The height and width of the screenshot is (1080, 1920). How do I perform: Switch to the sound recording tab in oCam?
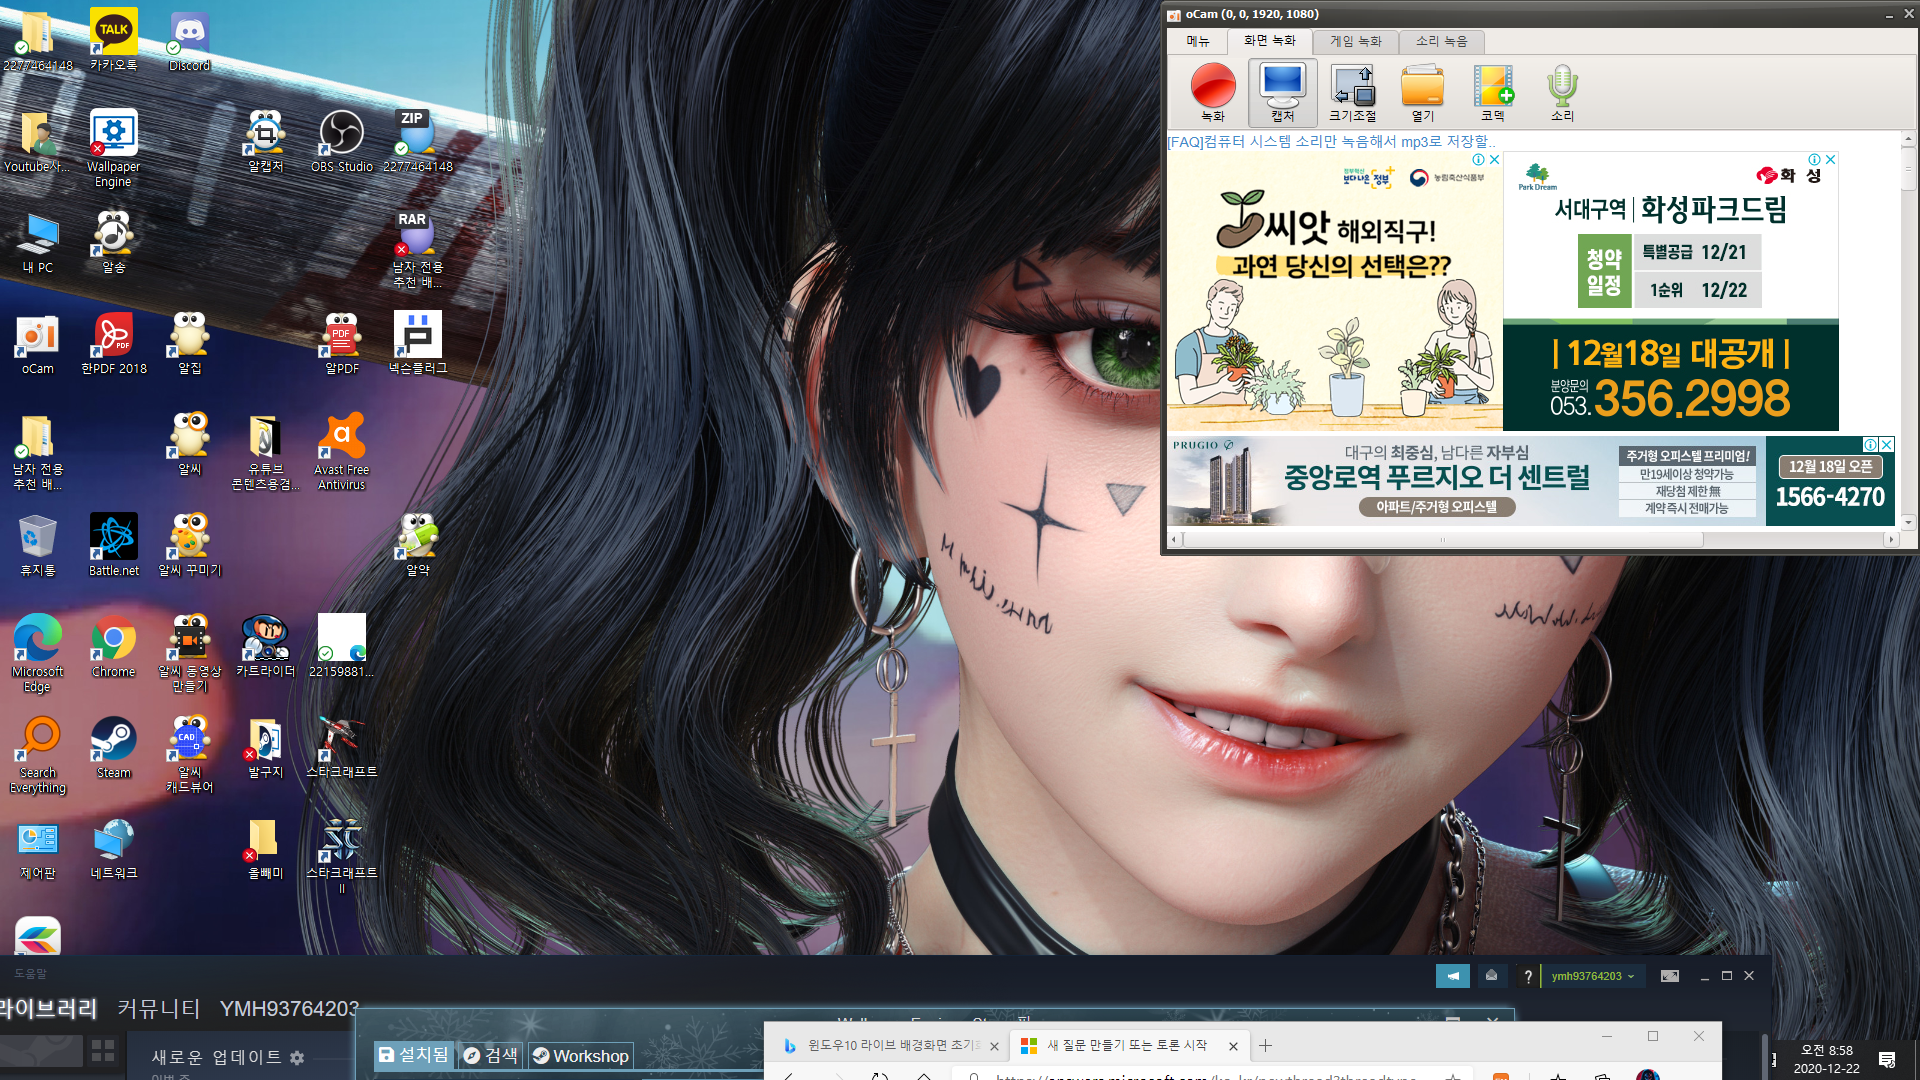tap(1441, 41)
